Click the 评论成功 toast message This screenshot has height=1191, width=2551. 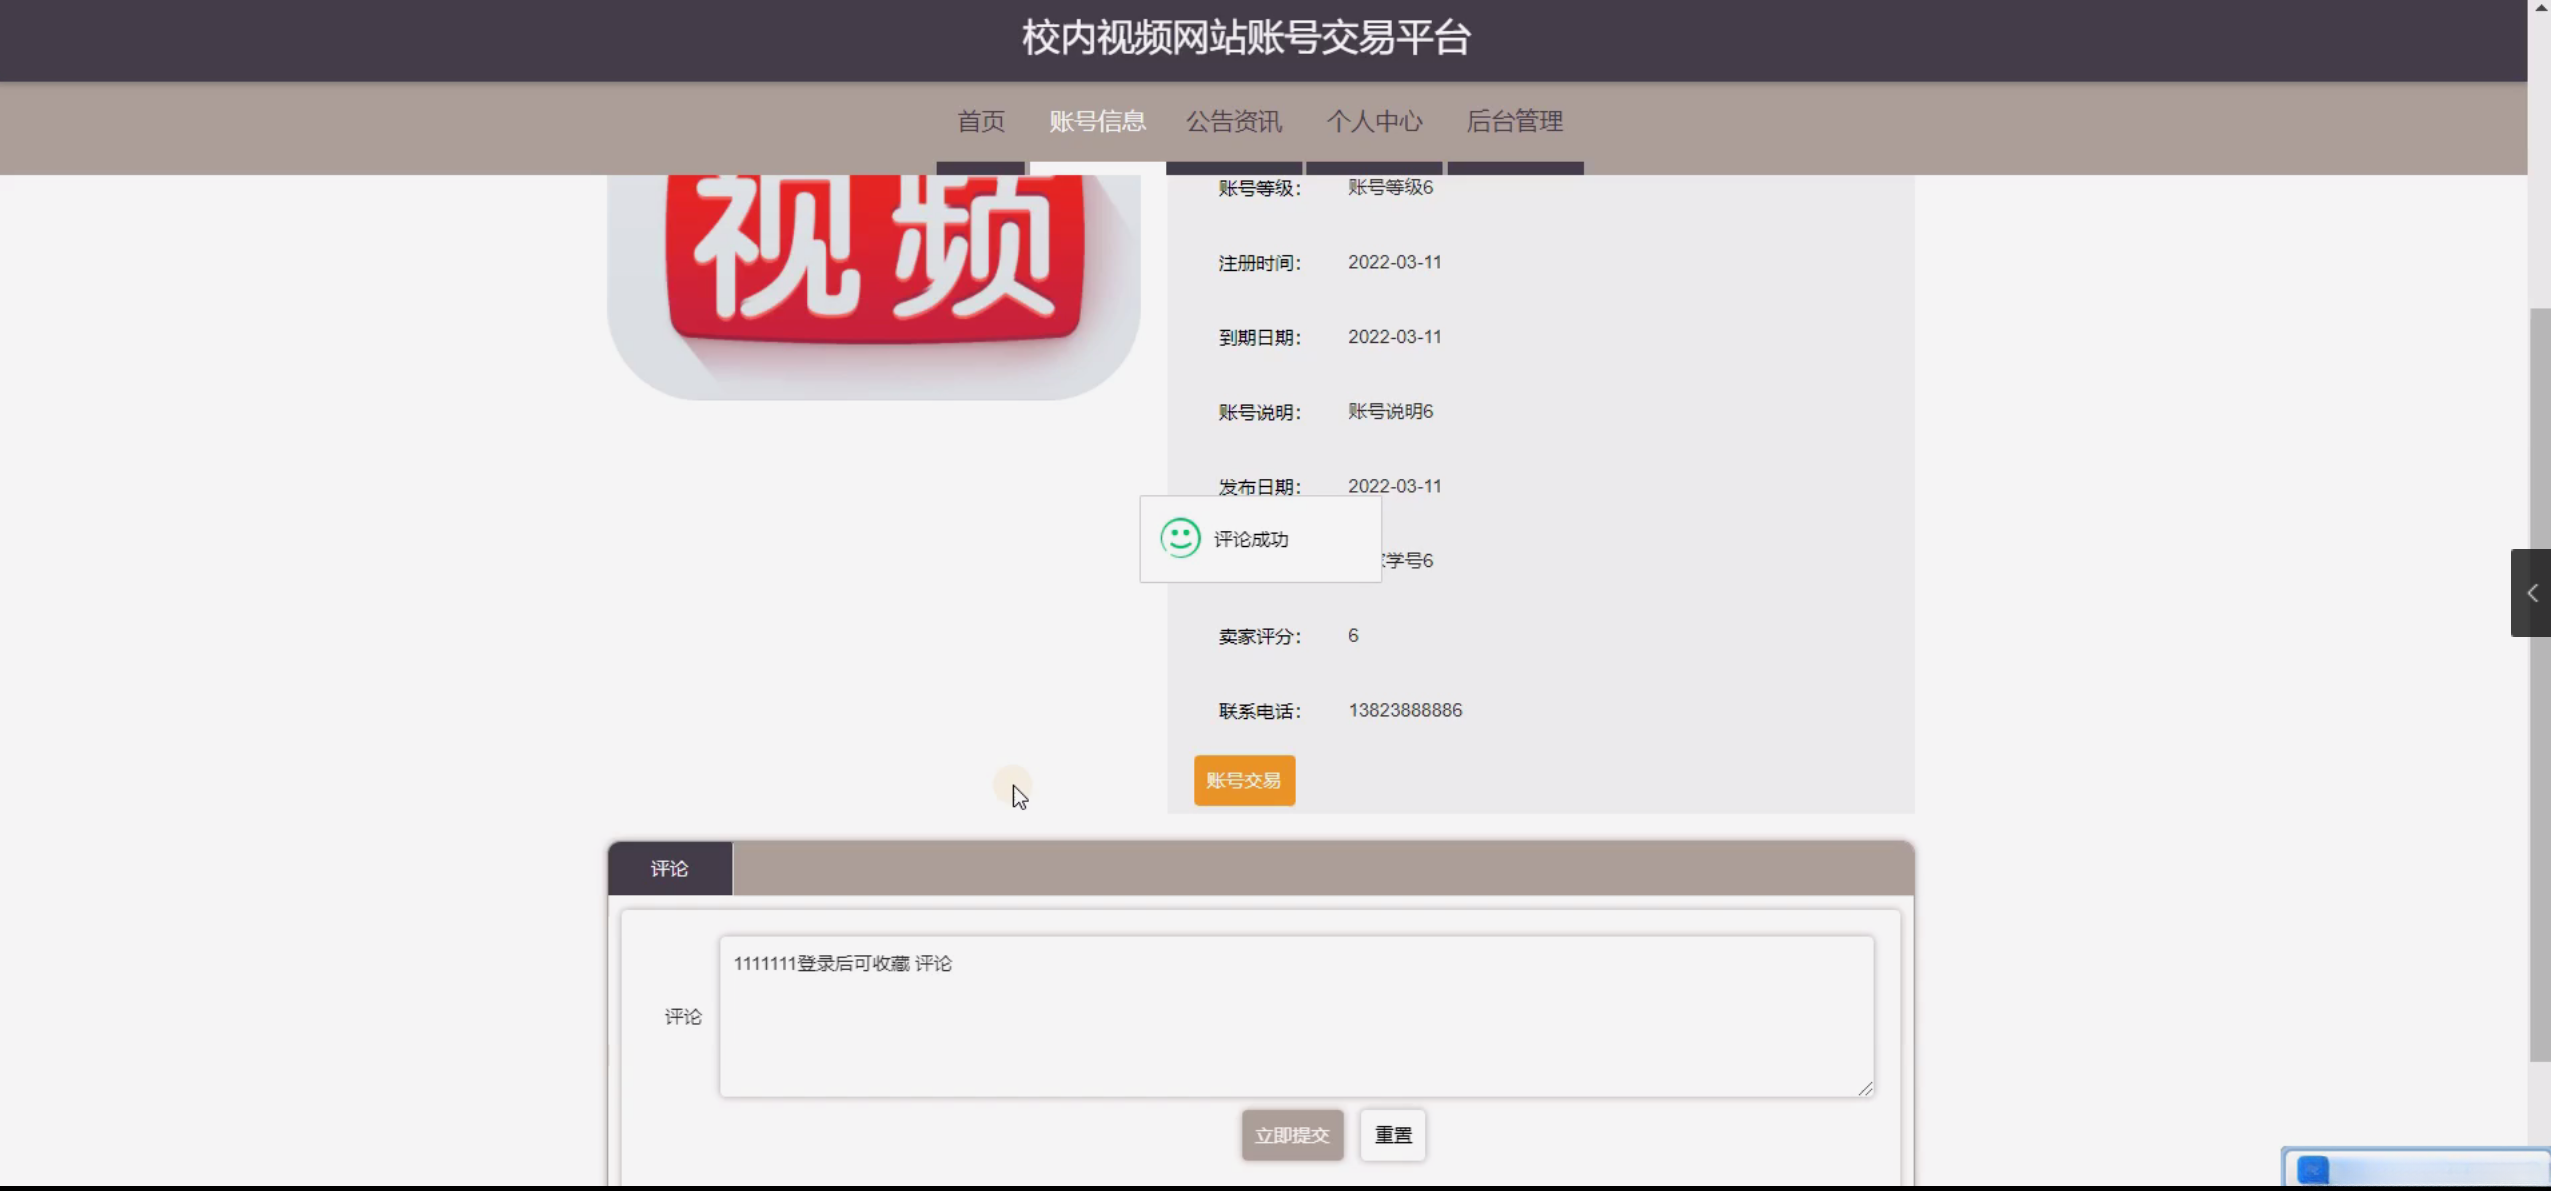coord(1251,540)
